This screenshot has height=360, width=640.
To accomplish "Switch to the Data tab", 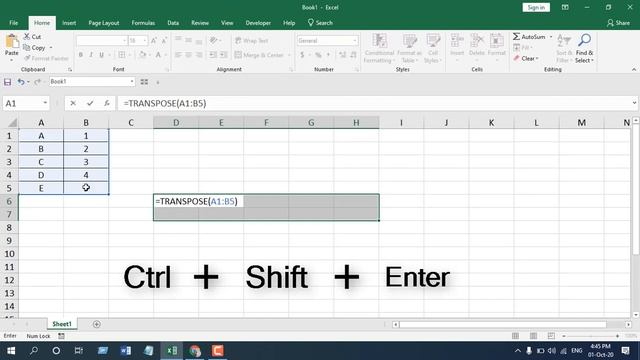I will pyautogui.click(x=173, y=23).
